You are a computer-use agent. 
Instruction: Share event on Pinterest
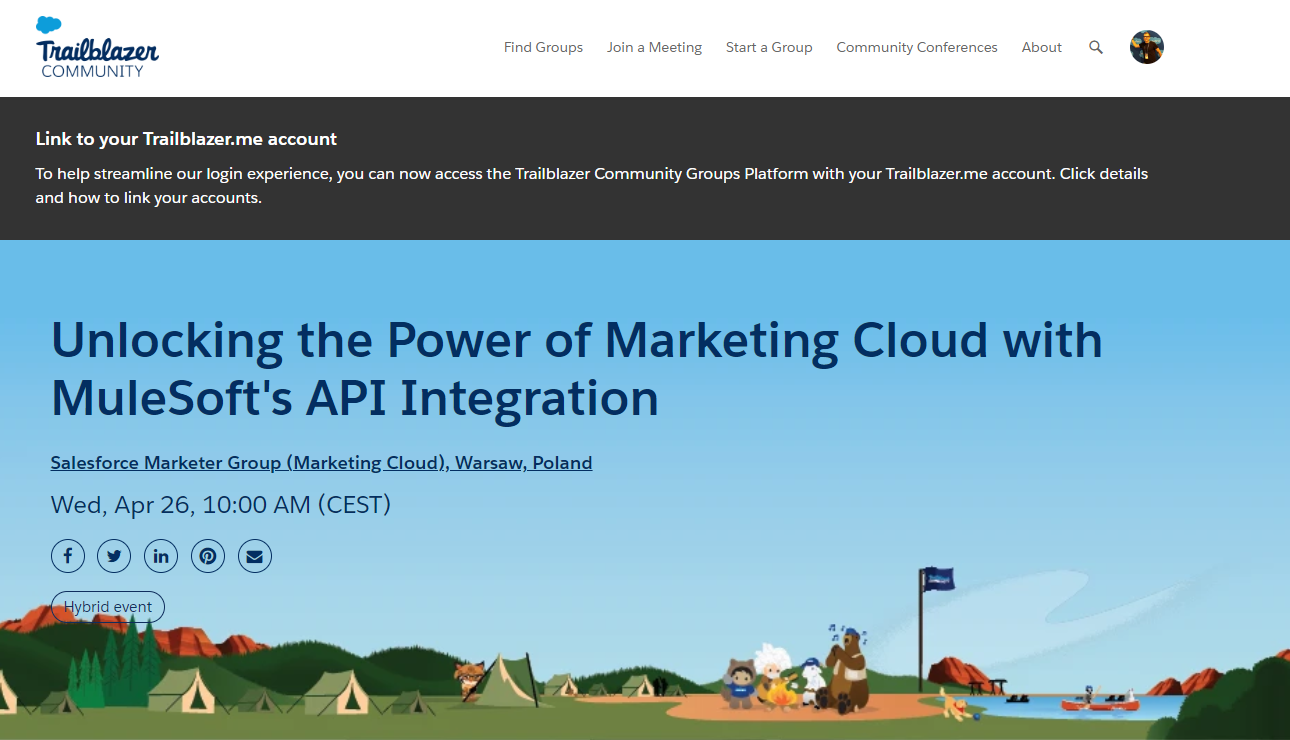click(208, 556)
